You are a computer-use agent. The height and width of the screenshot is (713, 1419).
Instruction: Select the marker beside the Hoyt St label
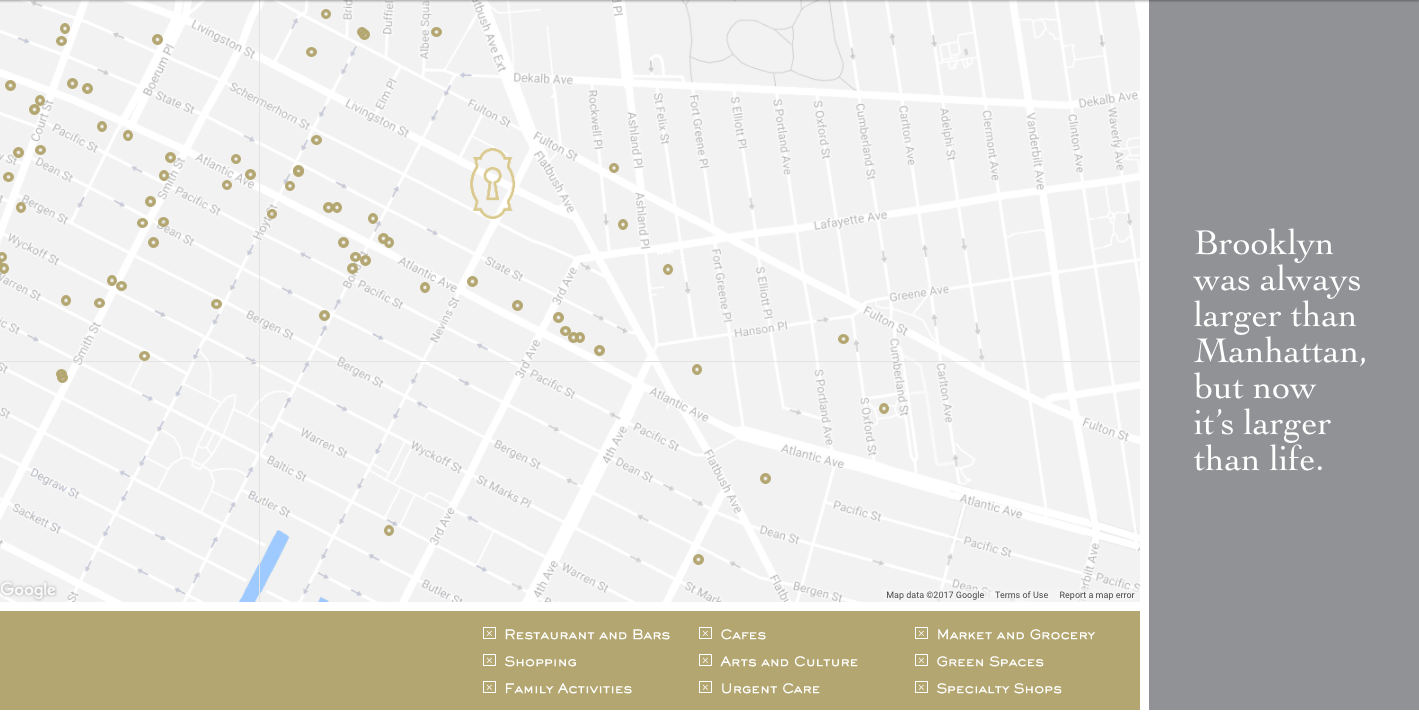point(272,213)
